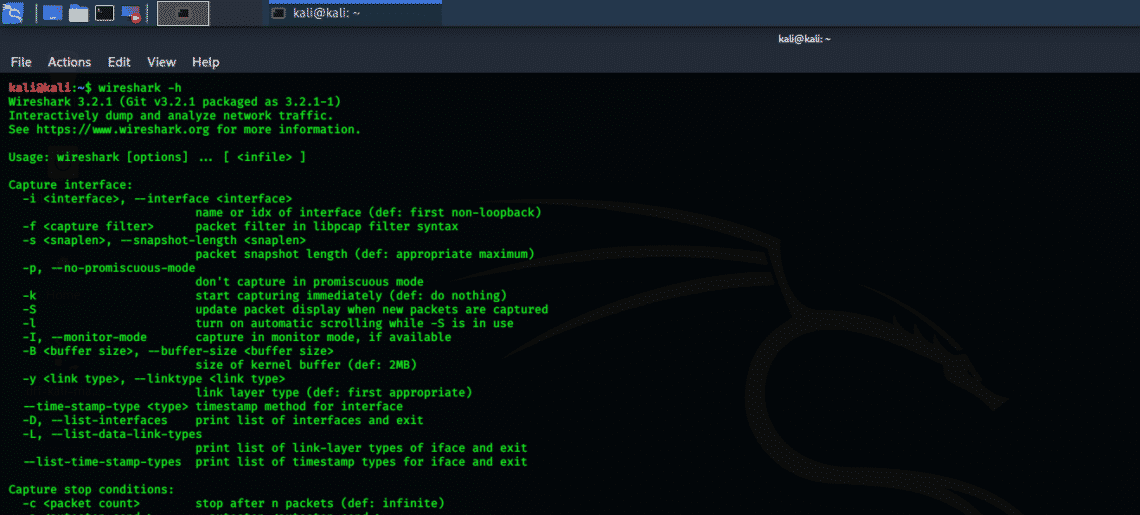The height and width of the screenshot is (515, 1140).
Task: Click the '-c <packet count>' option line
Action: click(x=233, y=503)
